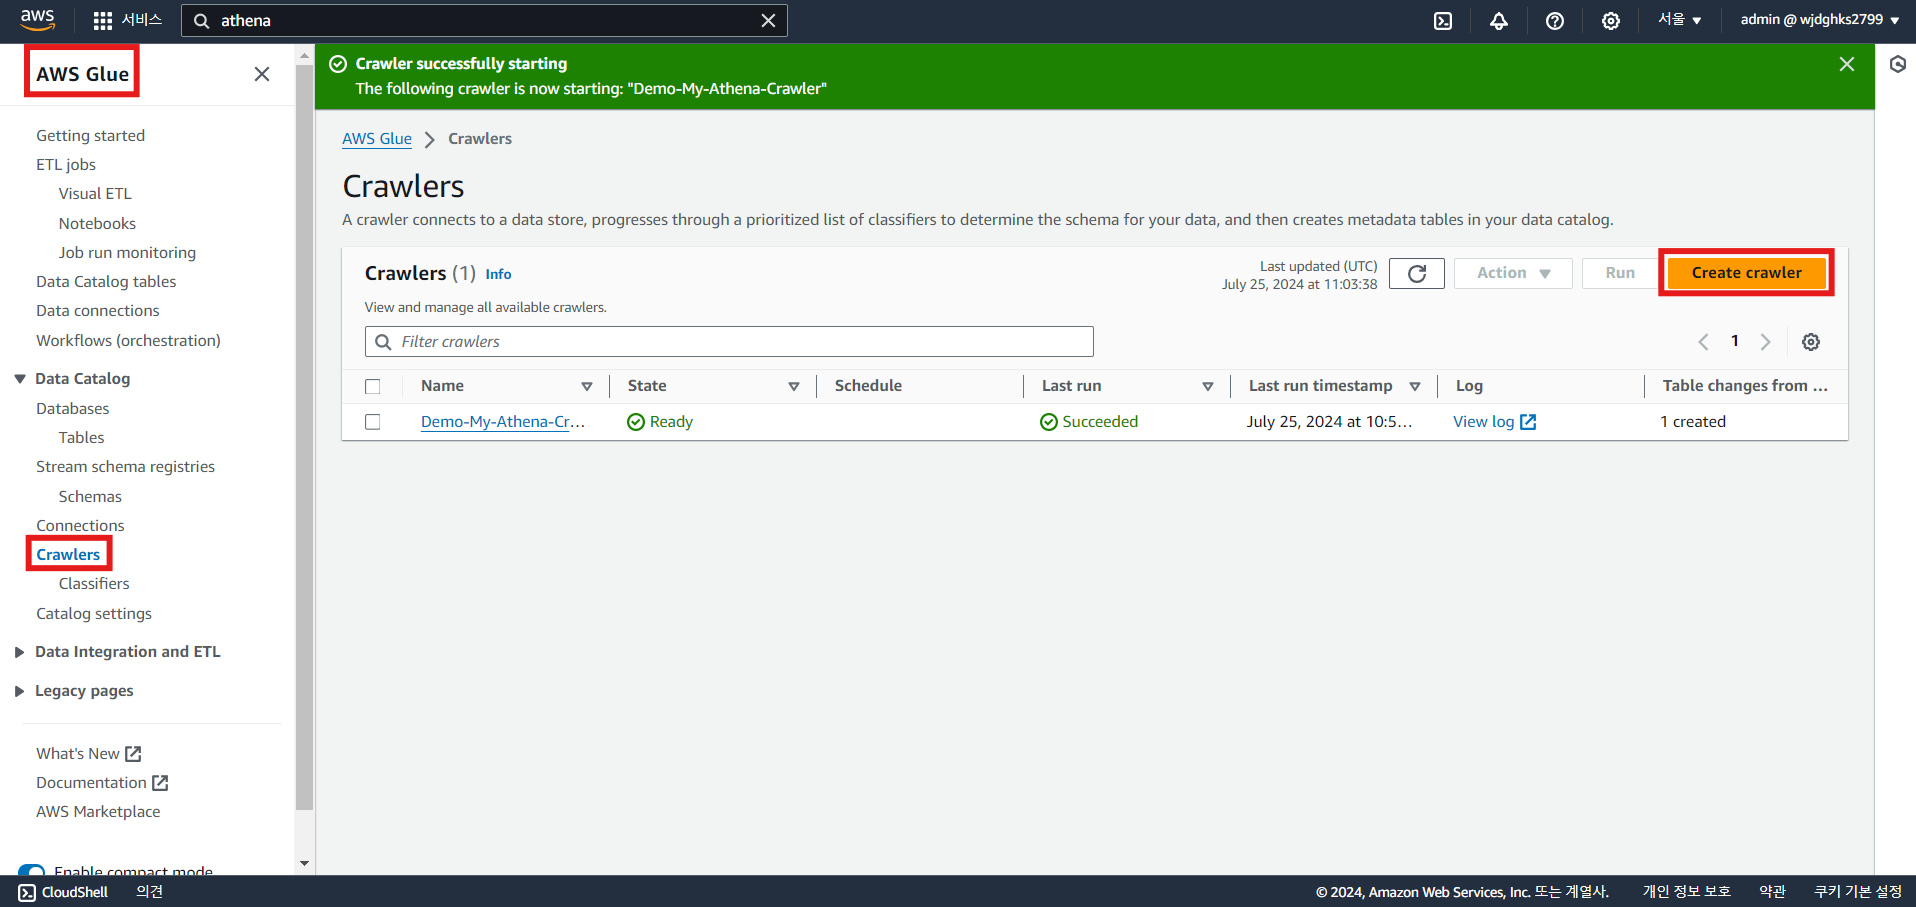This screenshot has height=907, width=1916.
Task: Open Tables in sidebar
Action: [x=81, y=438]
